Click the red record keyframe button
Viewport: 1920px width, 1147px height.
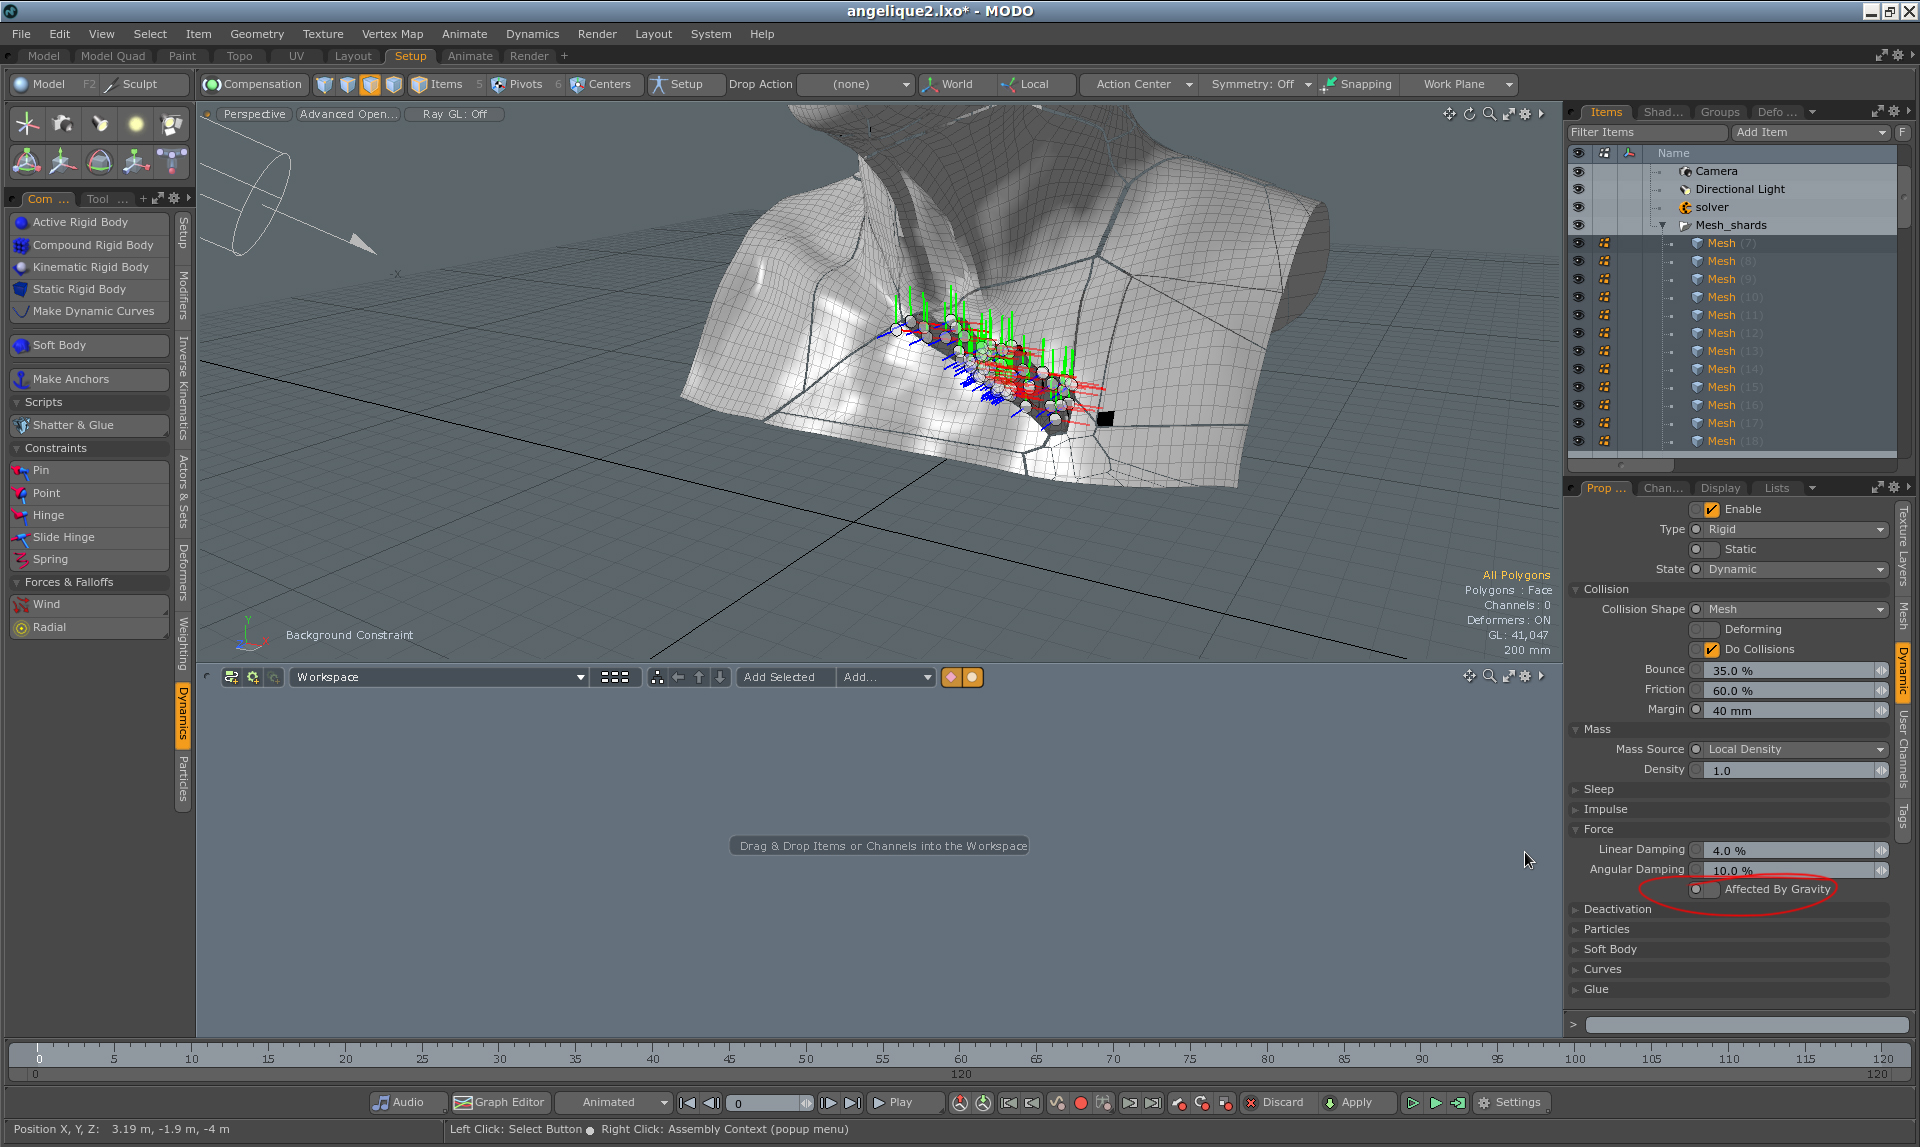click(x=1080, y=1103)
